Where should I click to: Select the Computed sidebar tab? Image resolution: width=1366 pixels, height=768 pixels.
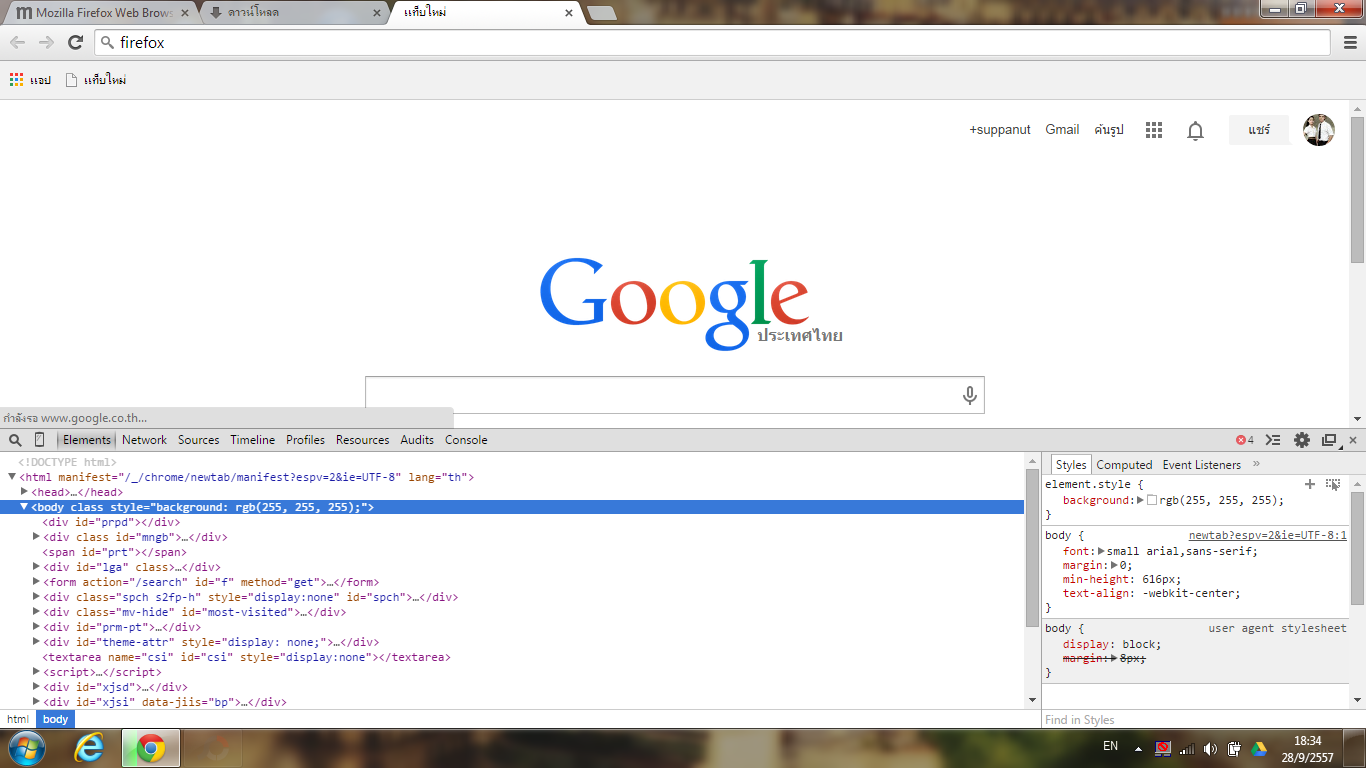(x=1125, y=465)
